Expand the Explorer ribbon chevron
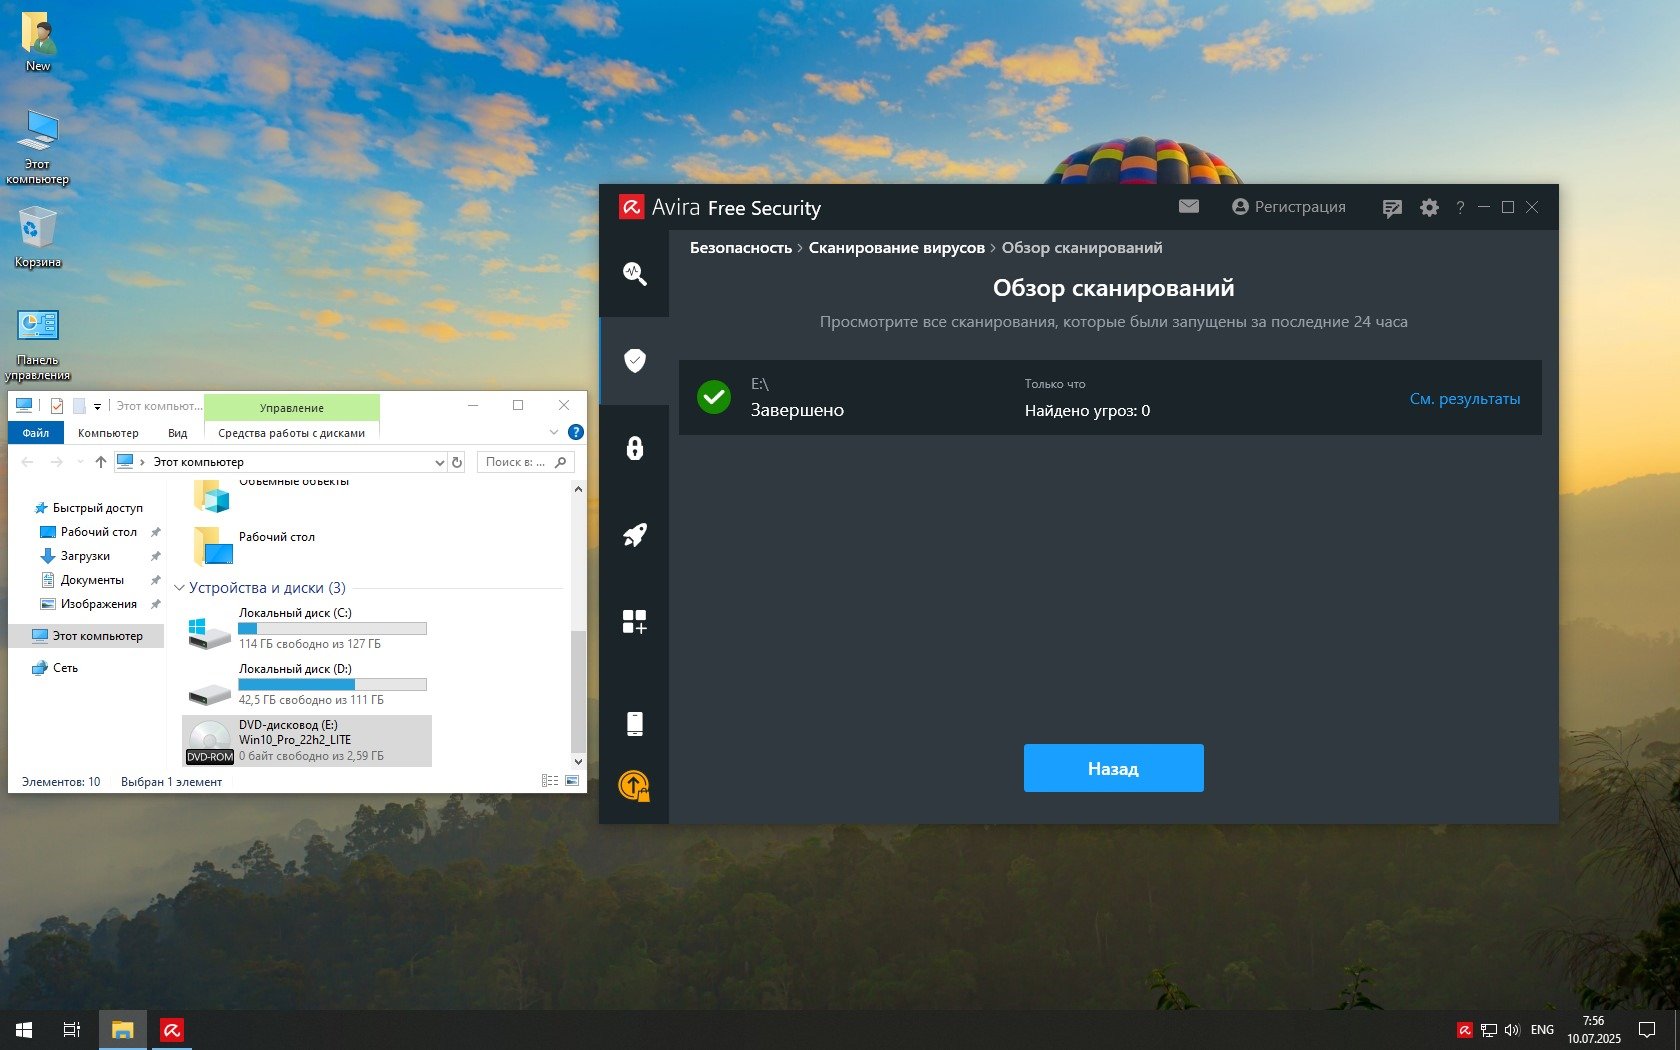 click(x=554, y=432)
